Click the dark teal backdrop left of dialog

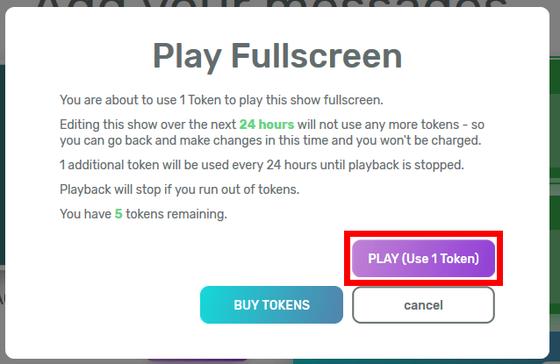pos(2,164)
